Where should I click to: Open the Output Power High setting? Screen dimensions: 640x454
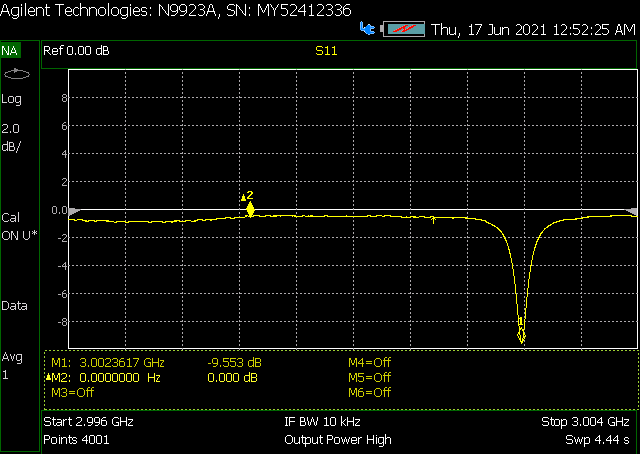tap(337, 439)
